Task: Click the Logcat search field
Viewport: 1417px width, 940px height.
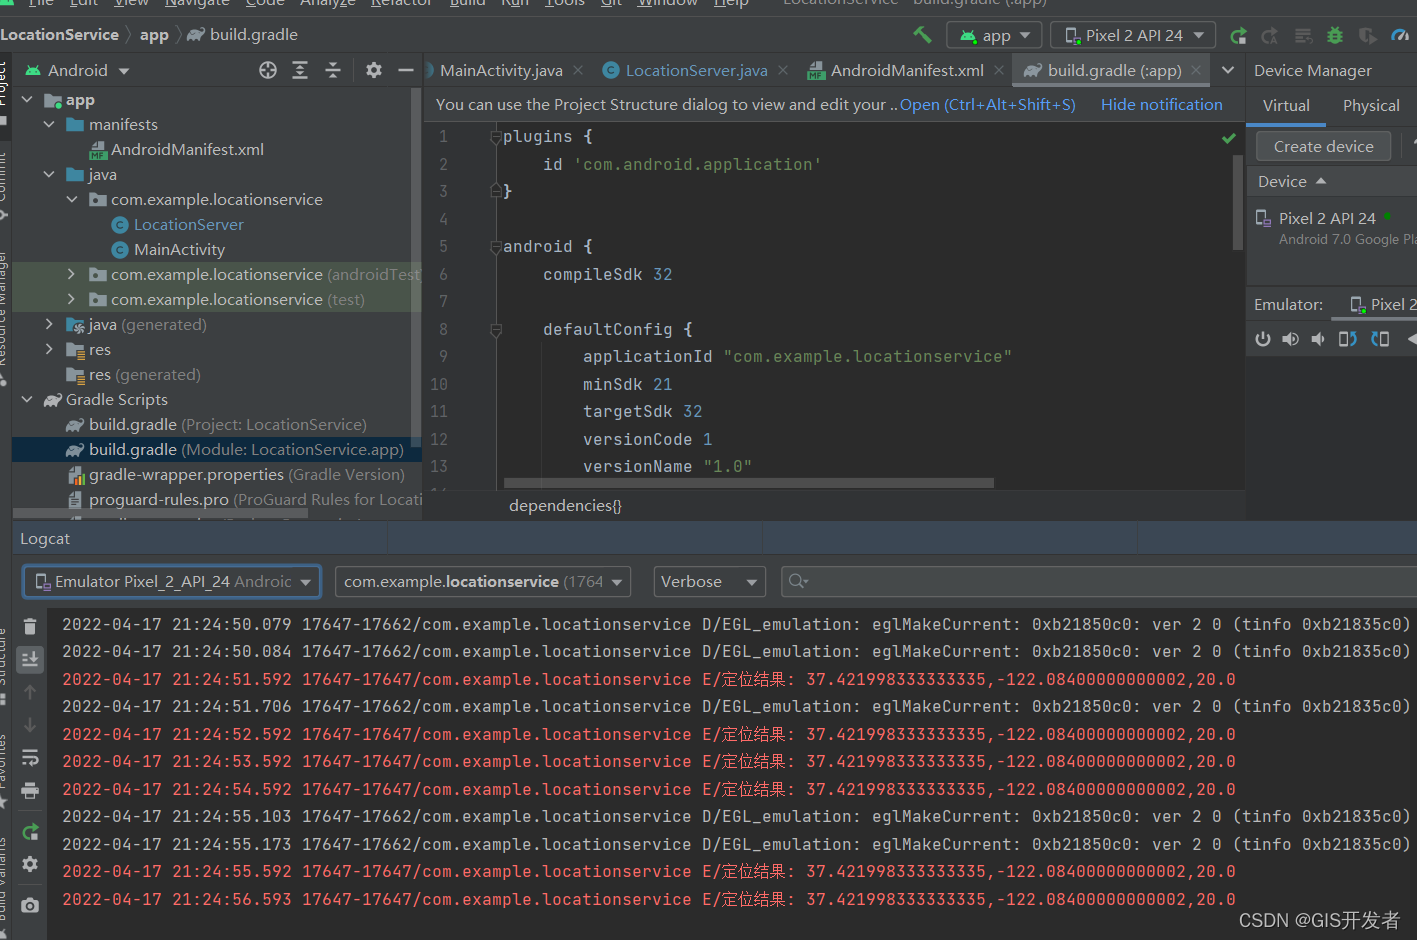Action: (x=1097, y=581)
